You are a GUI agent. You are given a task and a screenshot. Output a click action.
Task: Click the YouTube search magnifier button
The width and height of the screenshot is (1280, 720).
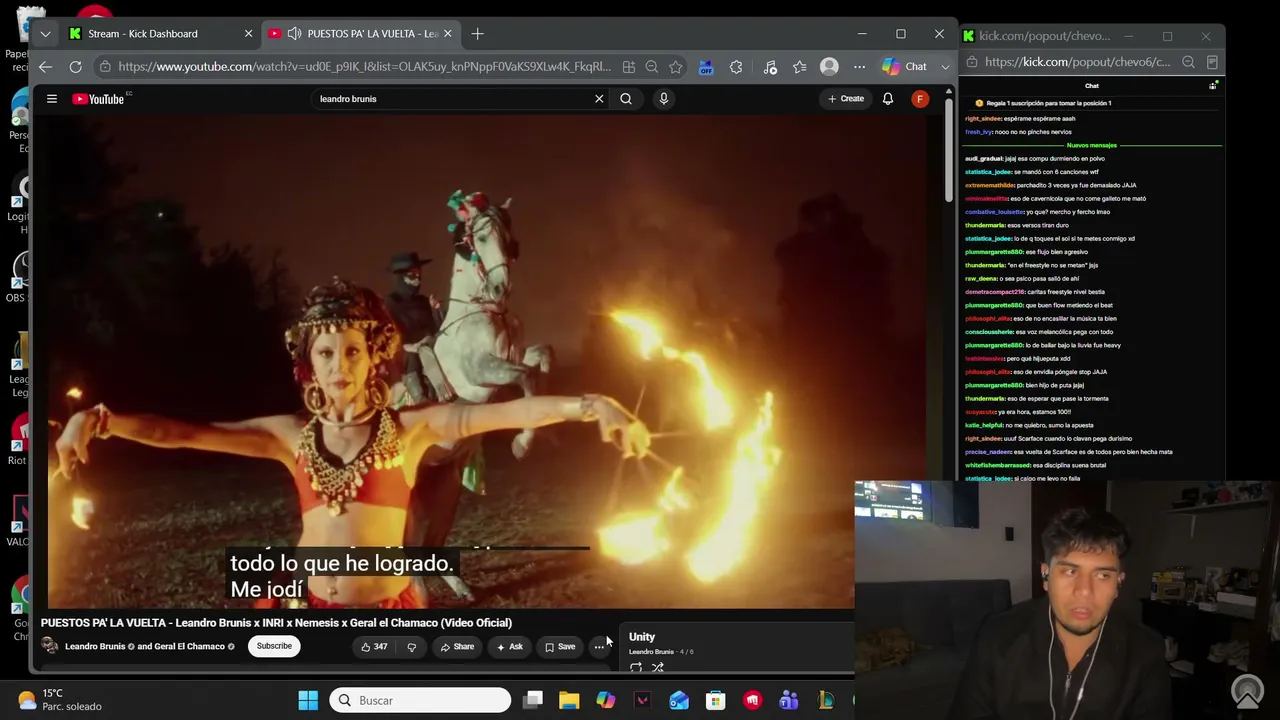(626, 99)
